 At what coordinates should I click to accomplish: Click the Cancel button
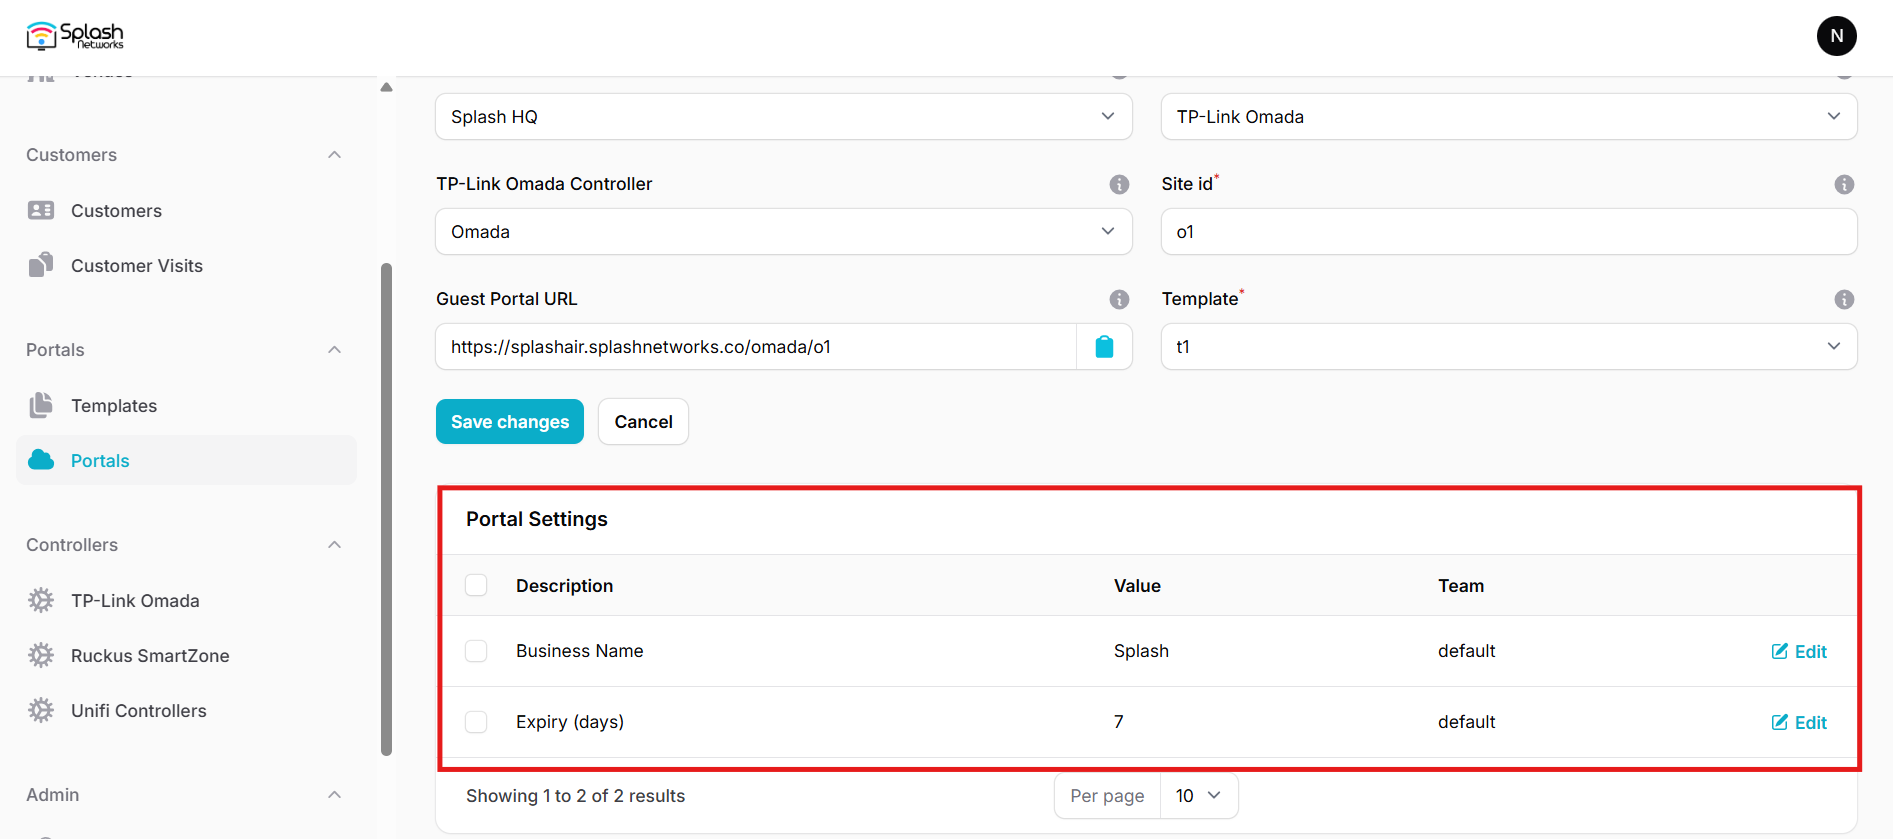pos(643,422)
